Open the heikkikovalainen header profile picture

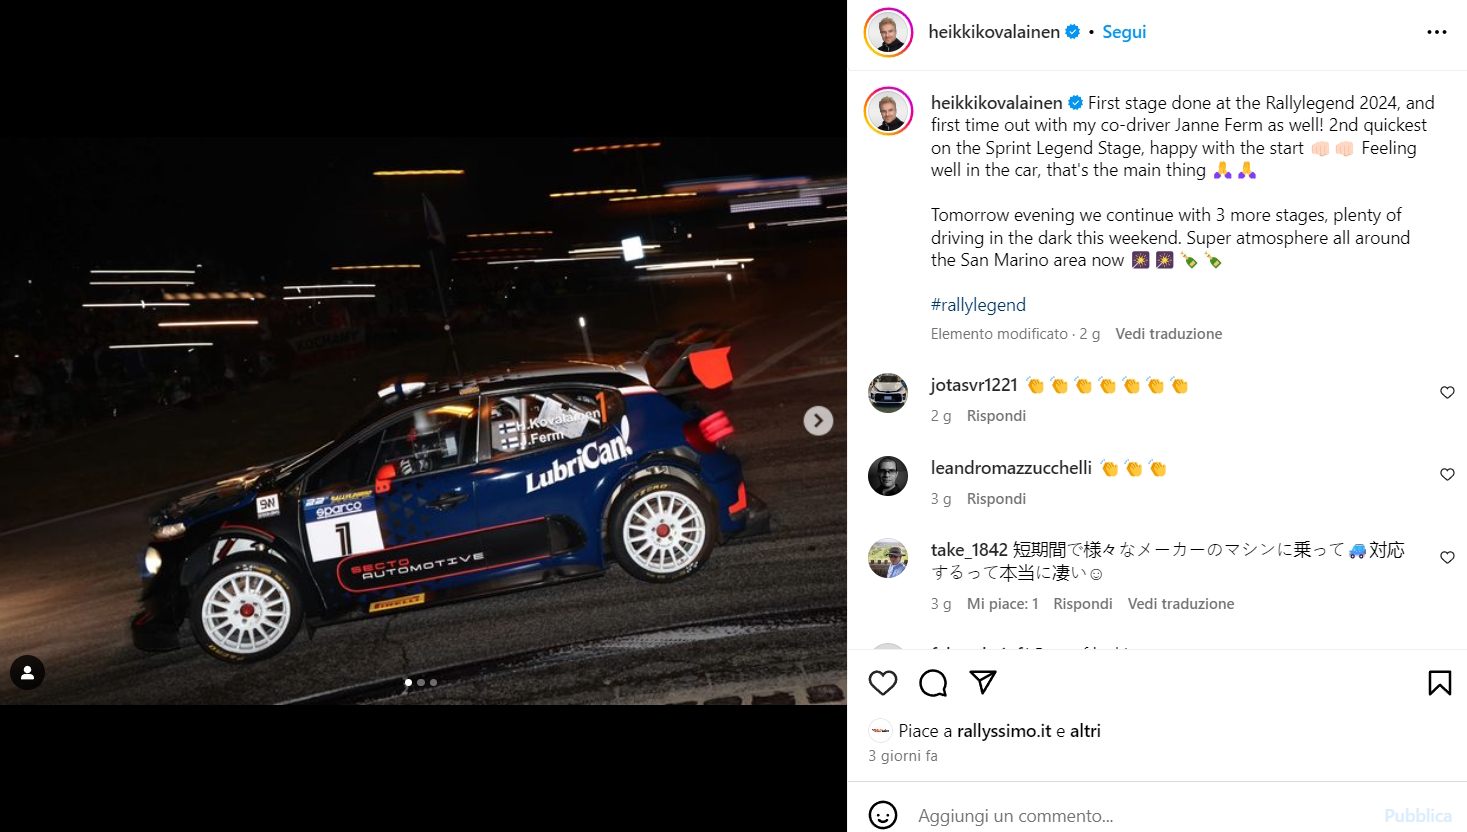[x=888, y=32]
